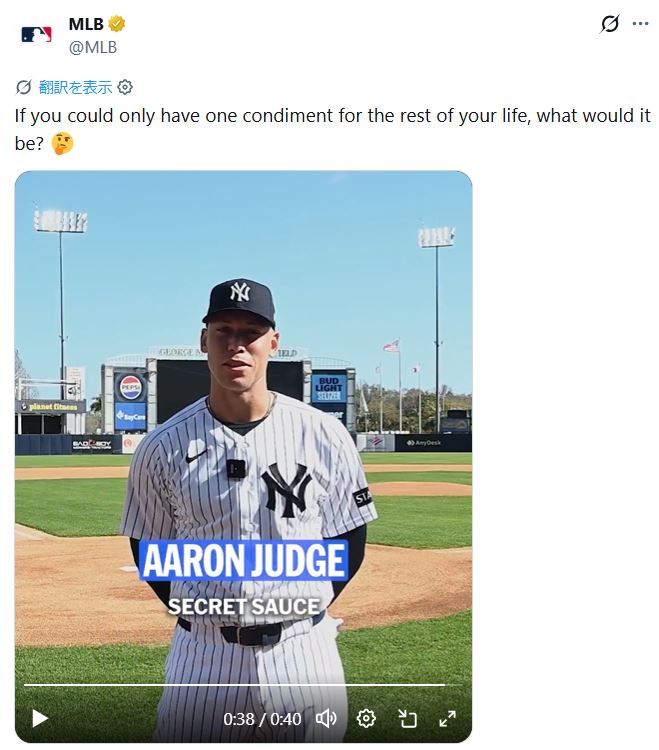Click the AARON JUDGE caption overlay
The height and width of the screenshot is (750, 659).
tap(243, 560)
